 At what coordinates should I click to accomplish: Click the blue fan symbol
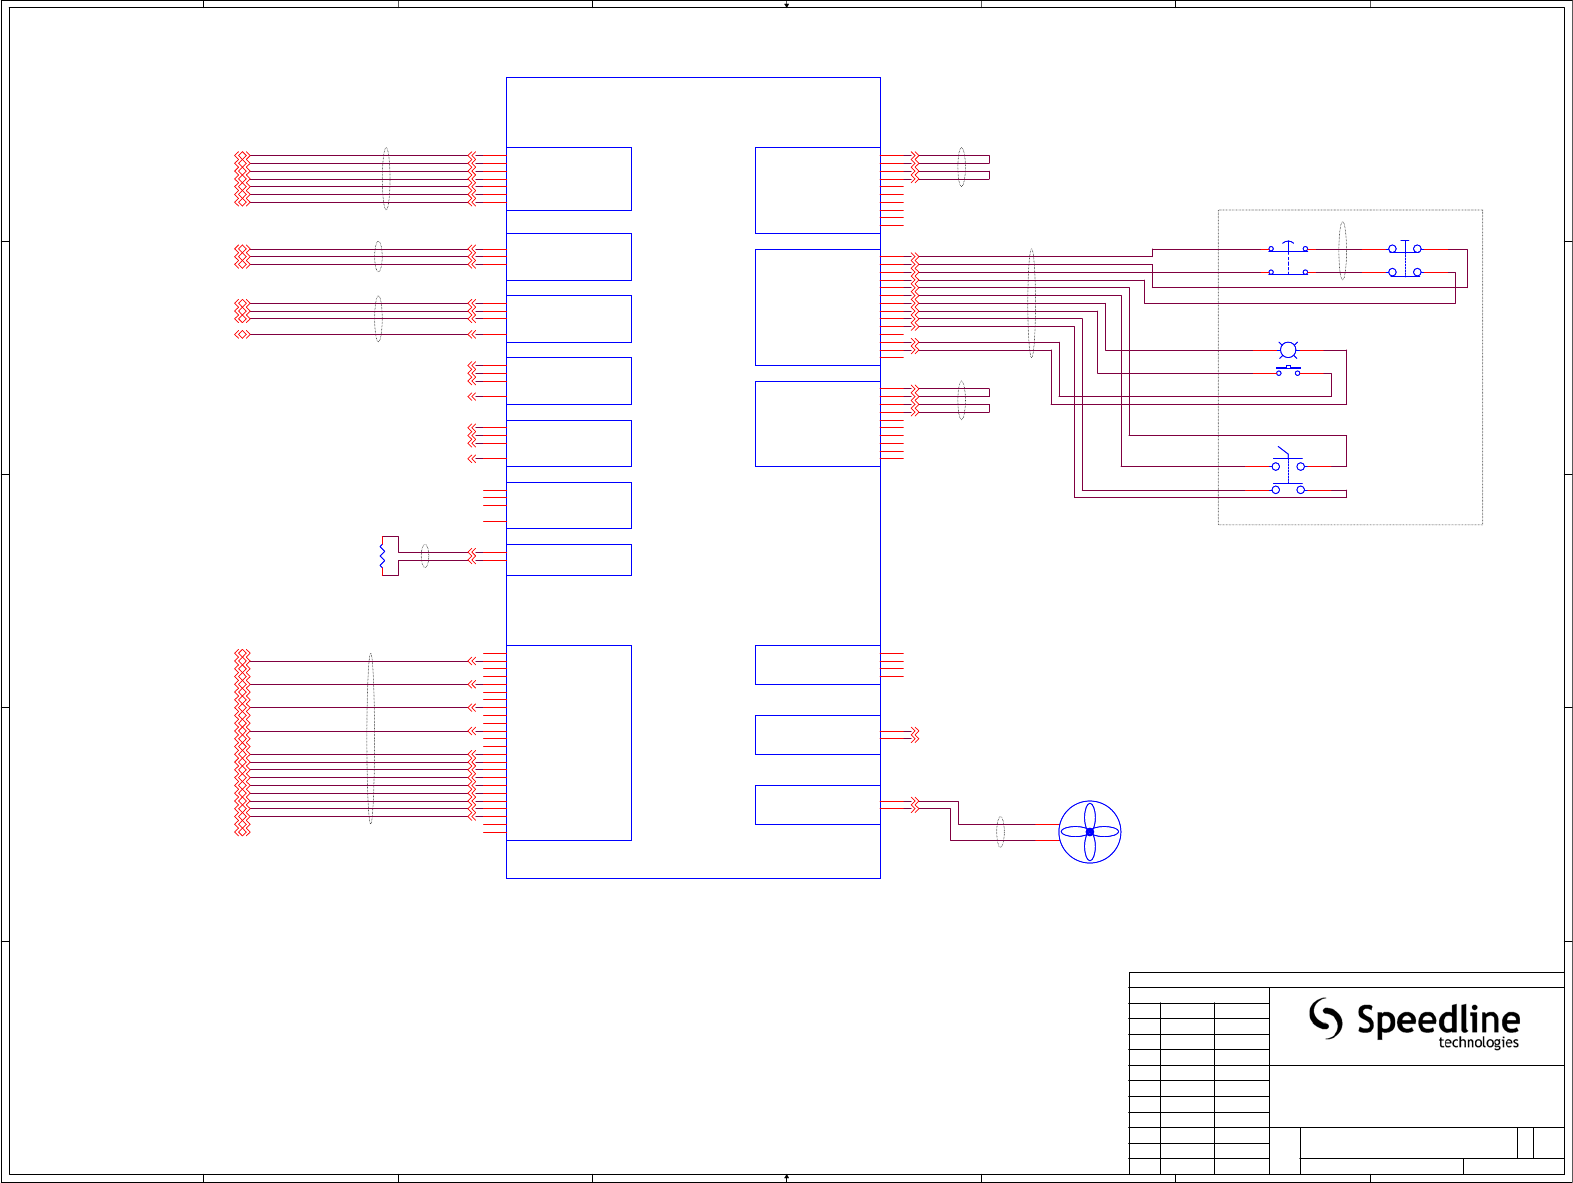point(1090,832)
